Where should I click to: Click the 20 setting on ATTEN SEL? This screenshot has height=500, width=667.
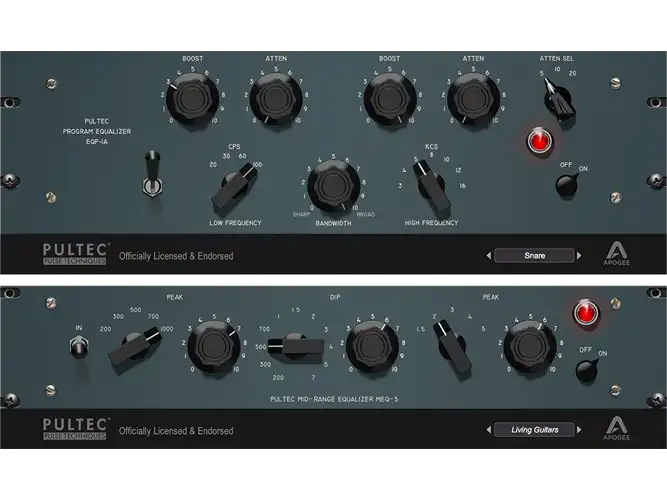[x=573, y=73]
